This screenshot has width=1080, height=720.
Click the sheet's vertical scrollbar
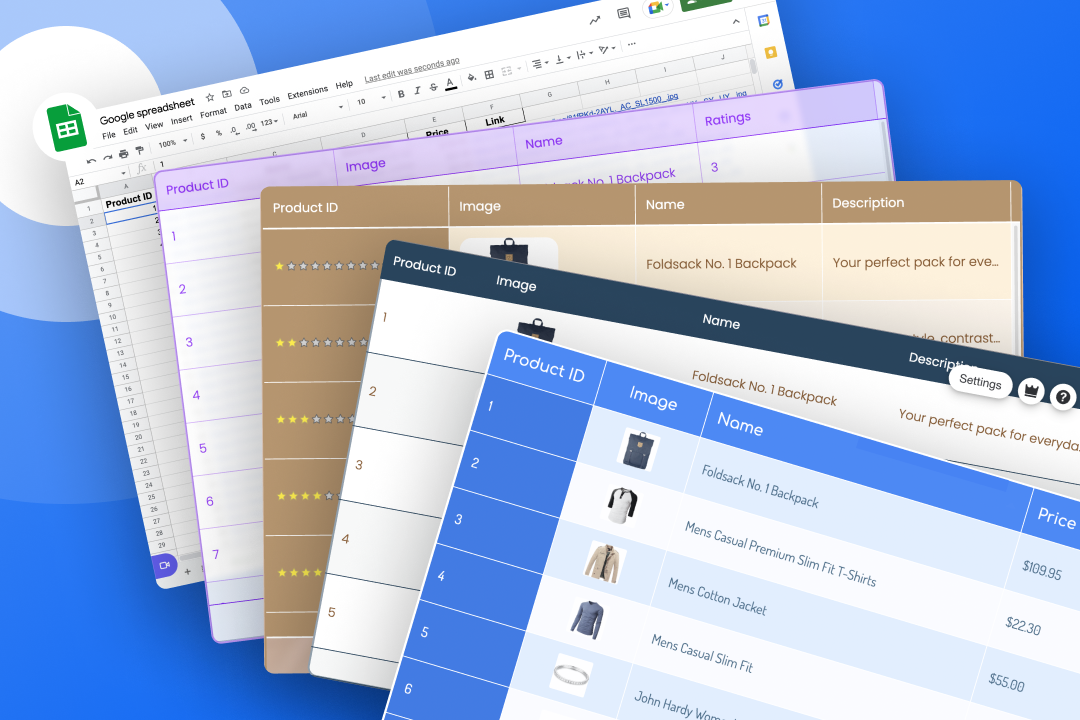(753, 66)
